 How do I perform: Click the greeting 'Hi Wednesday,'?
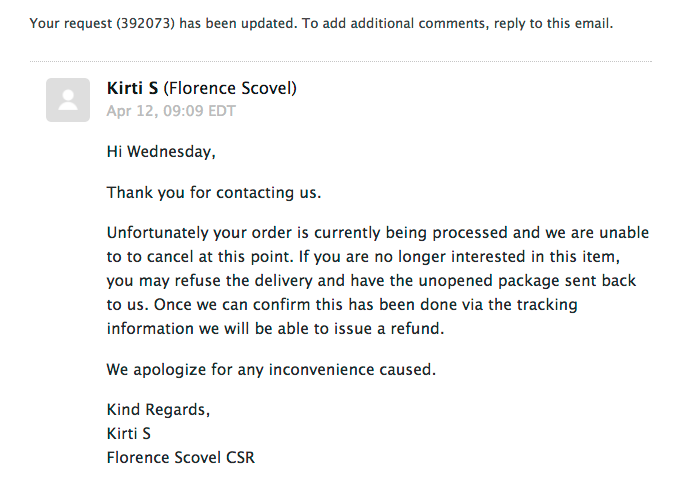click(161, 152)
